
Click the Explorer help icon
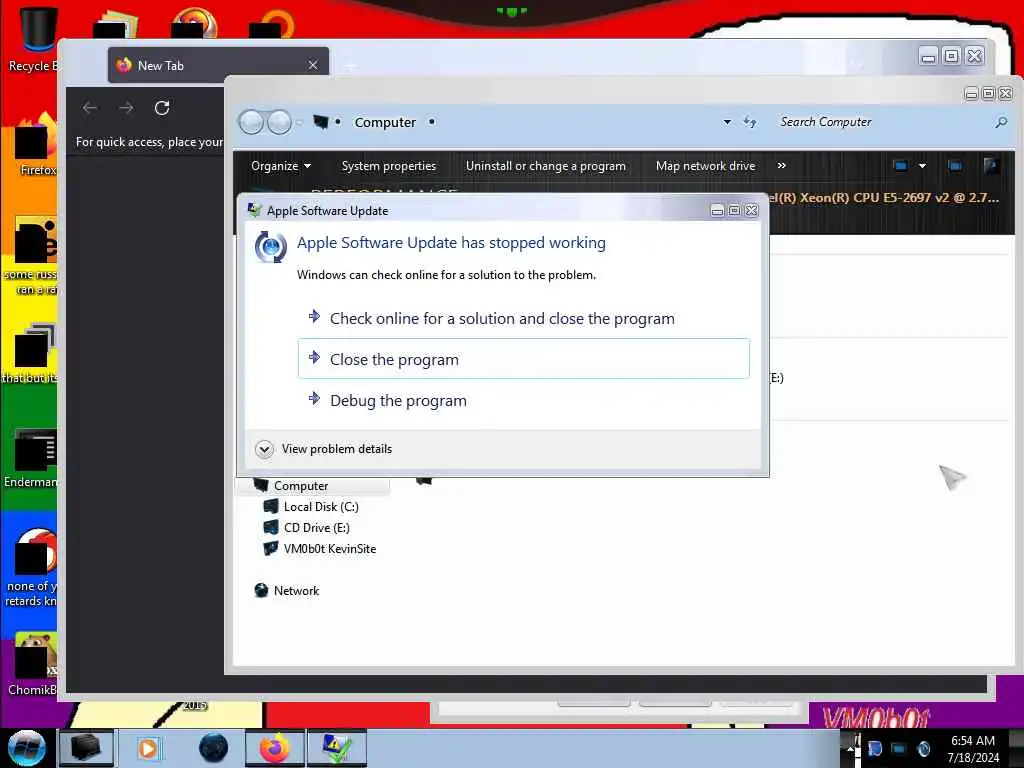pos(991,165)
